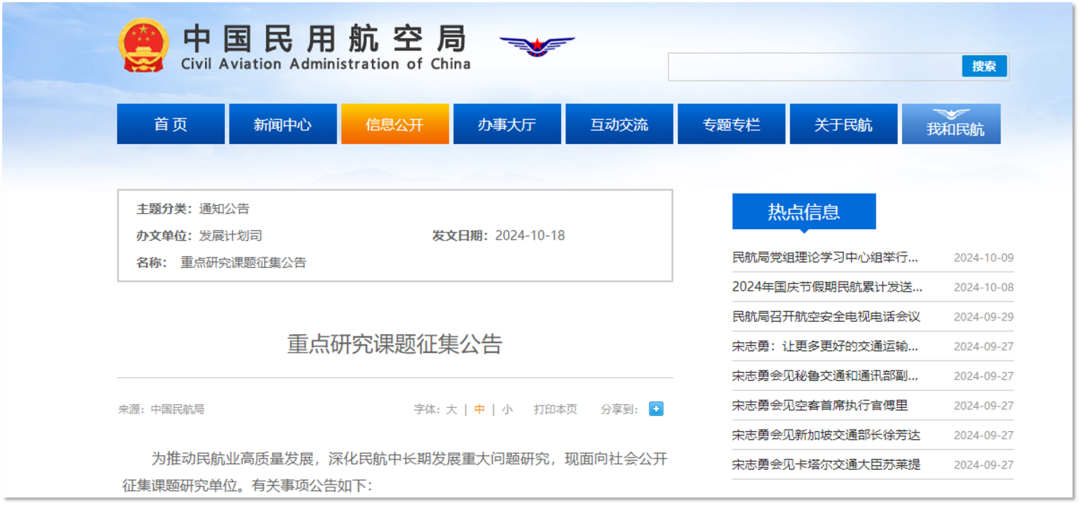
Task: Open 互动交流 interaction section
Action: 618,125
